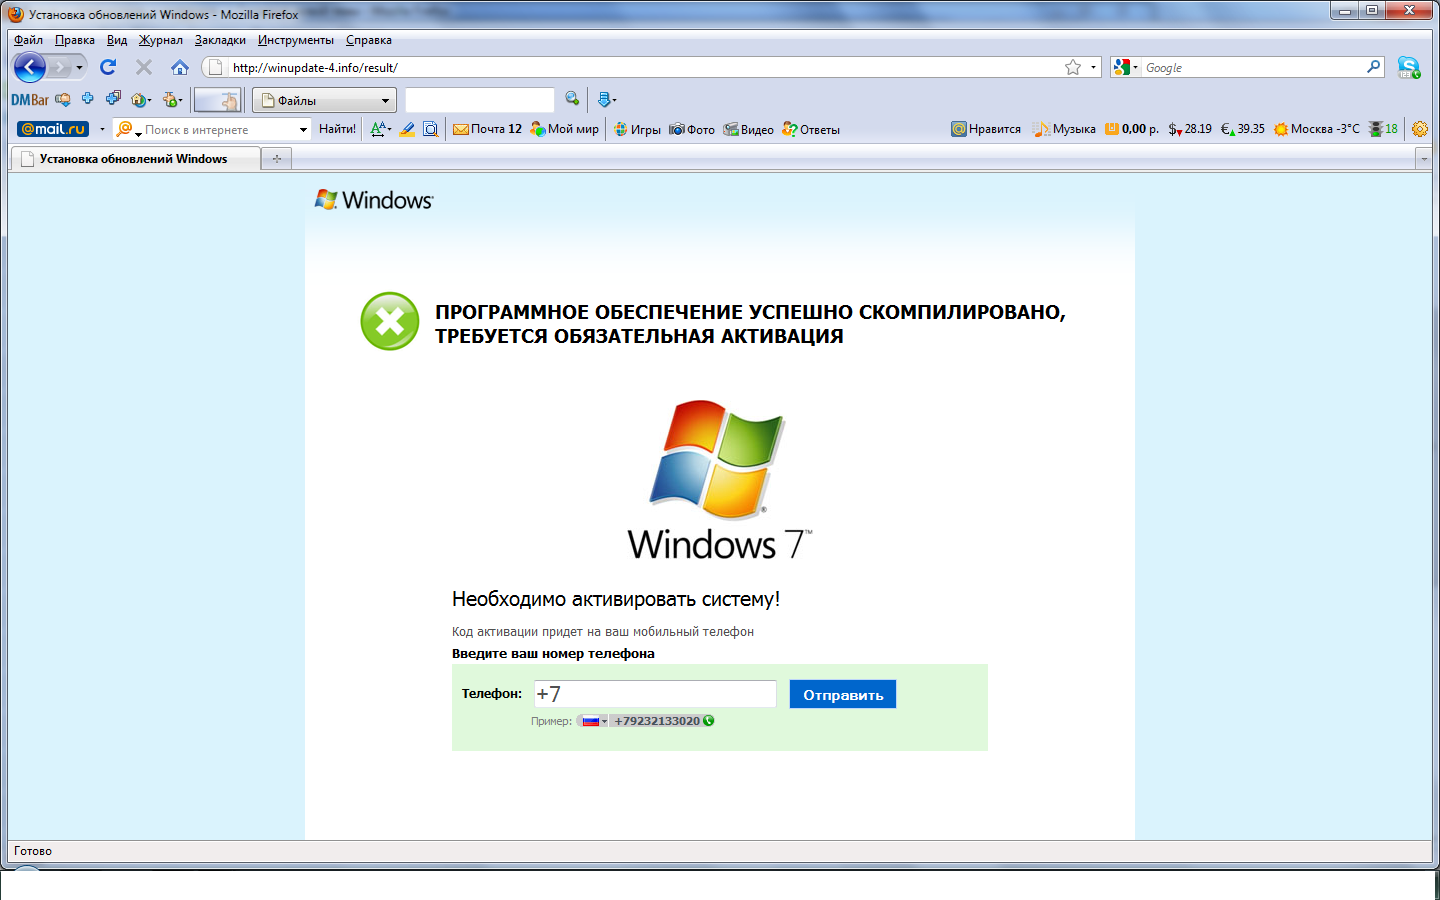Bookmark this page with the star icon
1440x900 pixels.
click(x=1073, y=67)
